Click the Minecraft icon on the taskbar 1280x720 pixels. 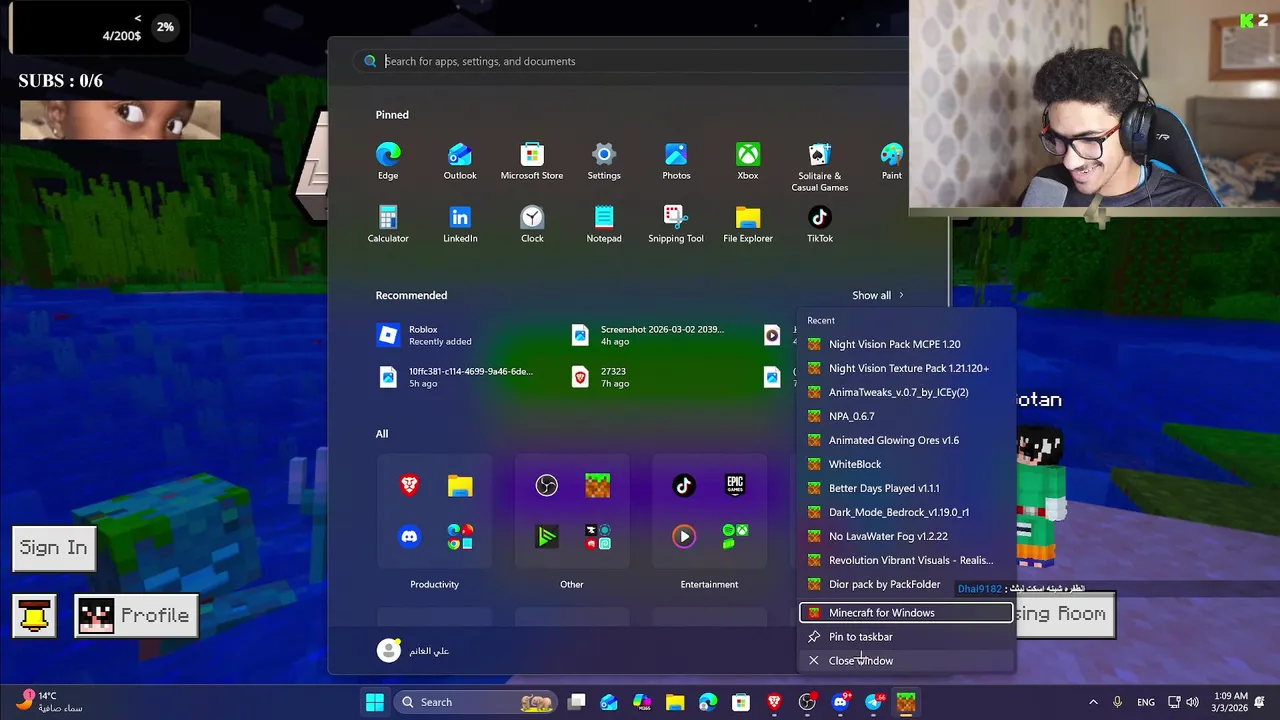click(x=906, y=702)
